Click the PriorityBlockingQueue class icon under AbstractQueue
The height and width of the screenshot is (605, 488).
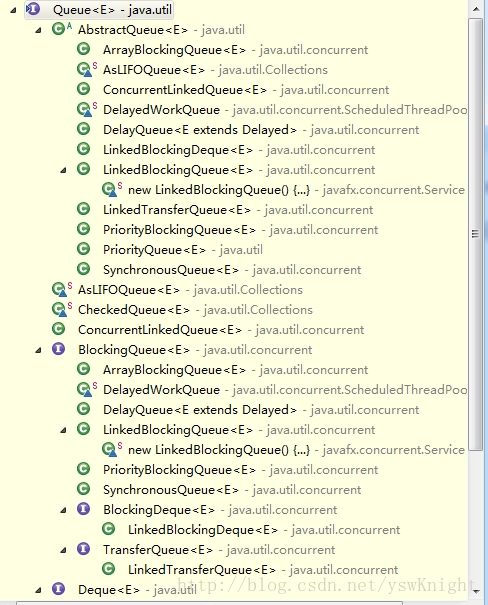[83, 229]
